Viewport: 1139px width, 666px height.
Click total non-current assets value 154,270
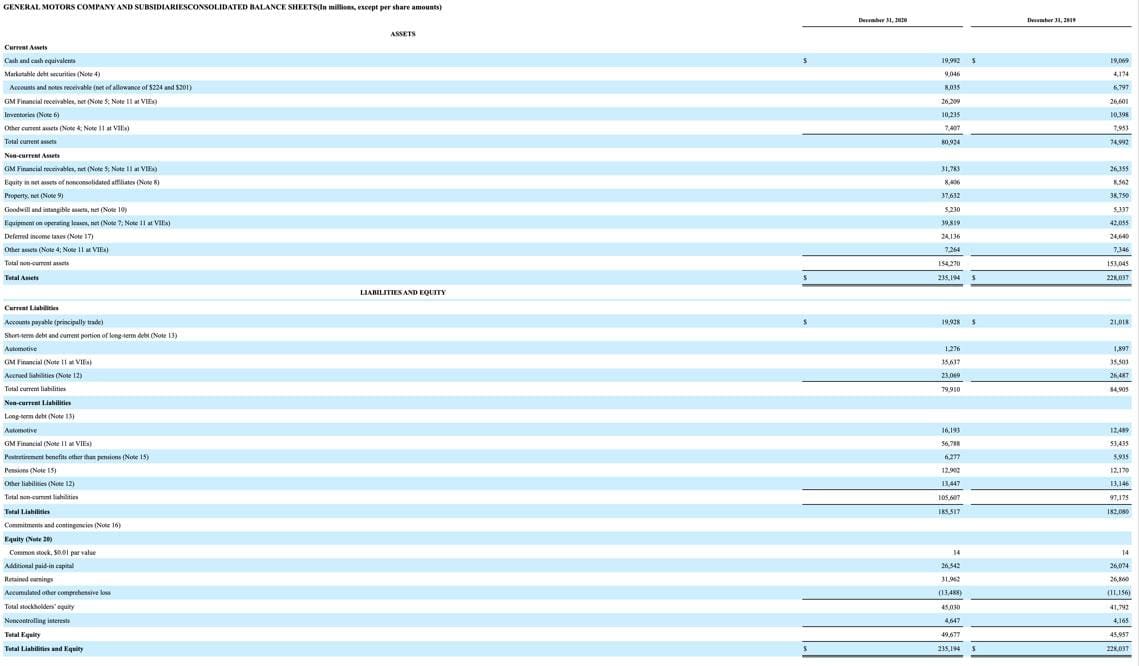point(949,263)
